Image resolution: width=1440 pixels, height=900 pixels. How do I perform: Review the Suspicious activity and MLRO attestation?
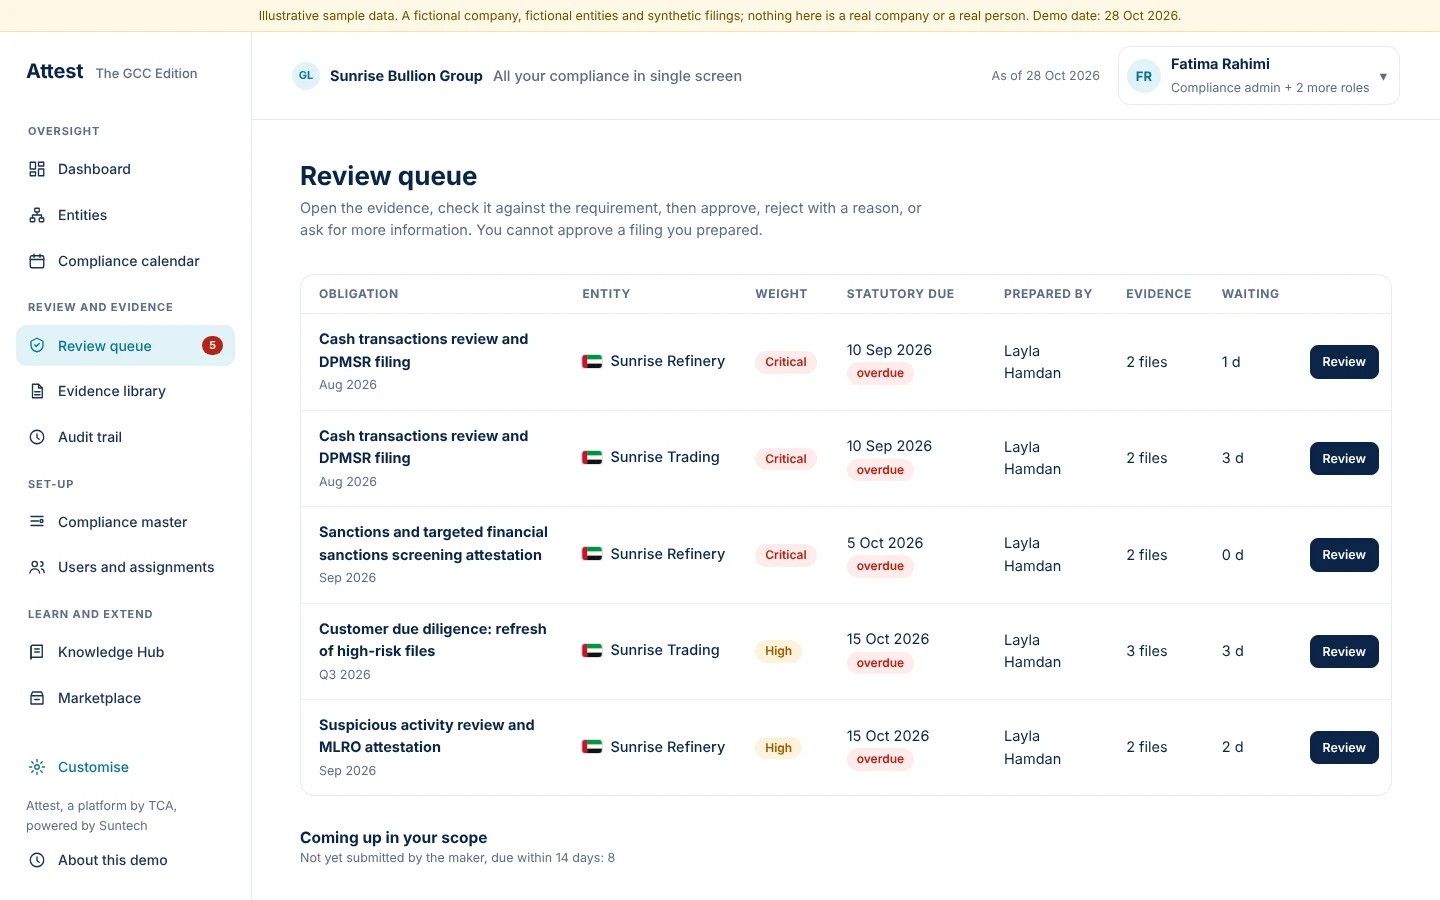1344,748
